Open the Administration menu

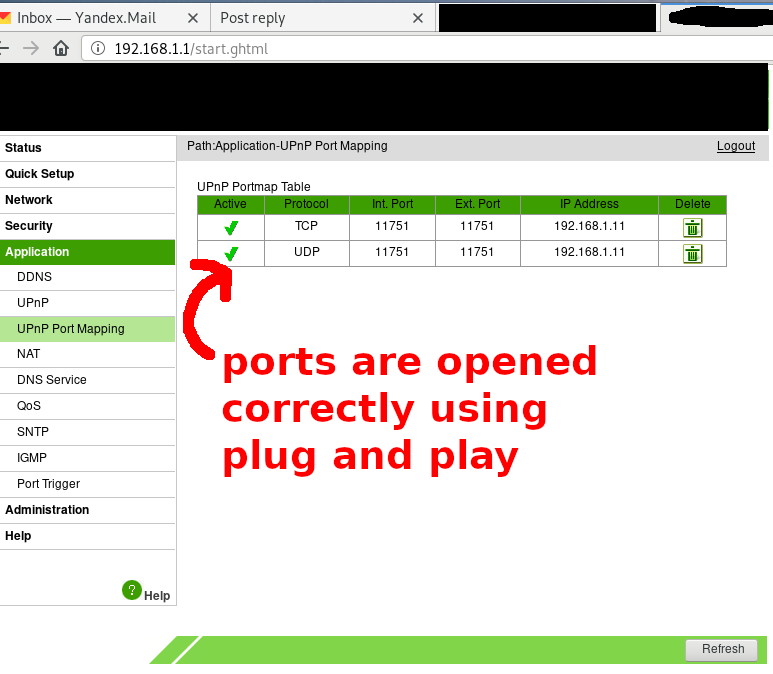pyautogui.click(x=88, y=510)
